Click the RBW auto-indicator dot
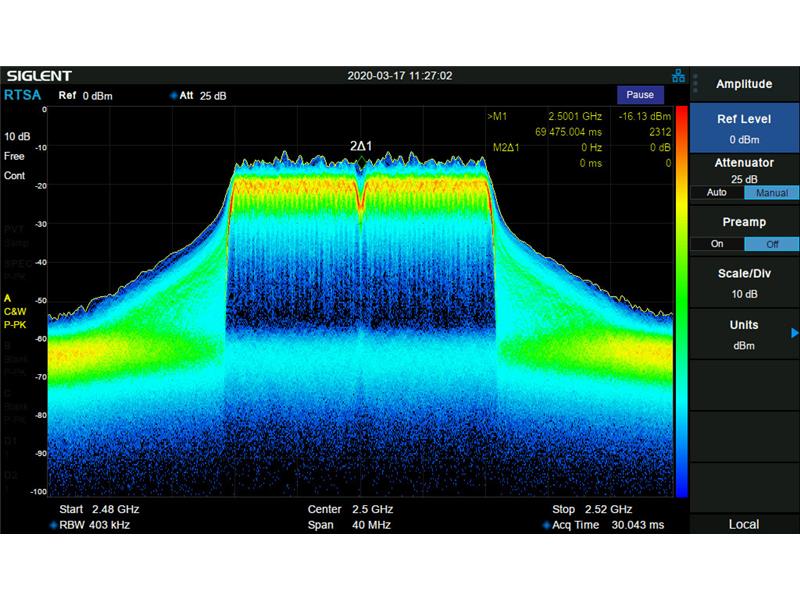The image size is (800, 600). point(53,525)
